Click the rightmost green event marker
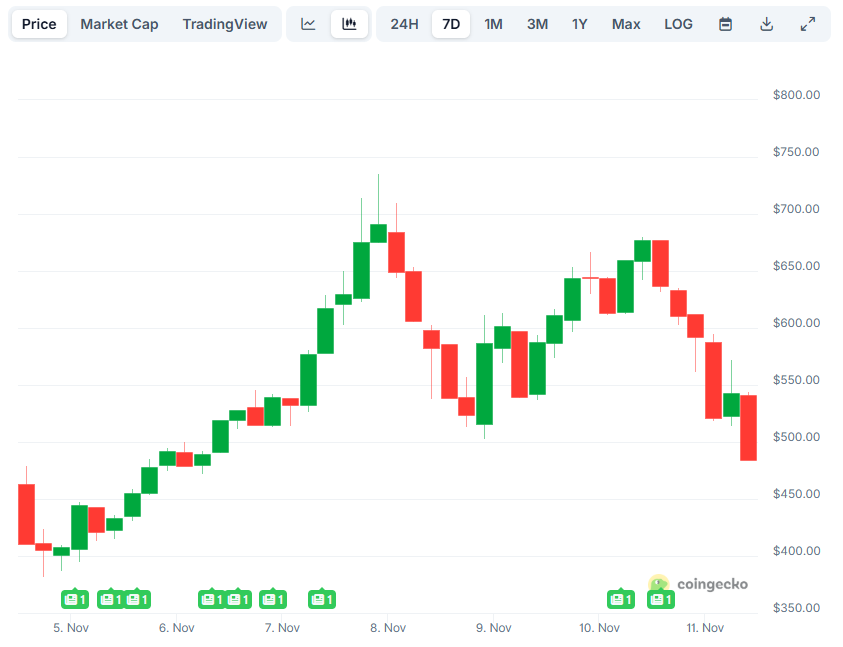 (x=660, y=598)
